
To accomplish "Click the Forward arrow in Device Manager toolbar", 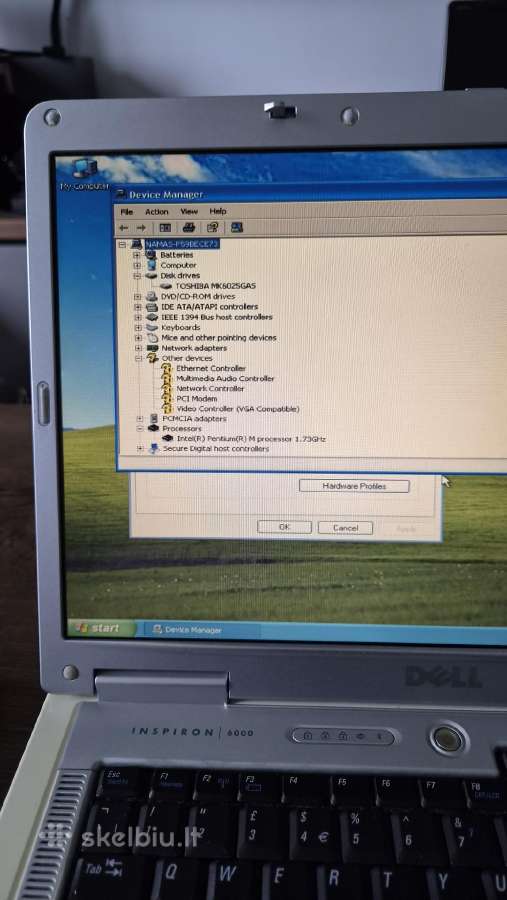I will point(141,227).
